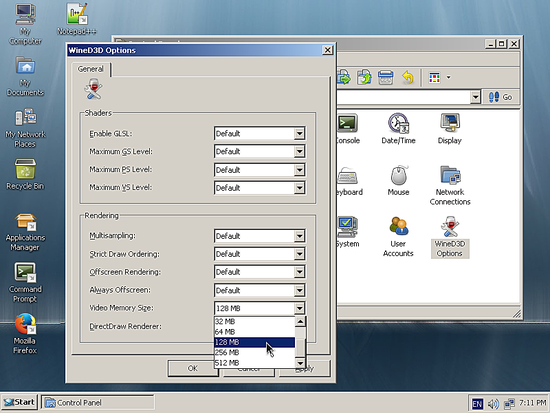Viewport: 550px width, 413px height.
Task: Open the Date/Time control panel icon
Action: pyautogui.click(x=398, y=129)
